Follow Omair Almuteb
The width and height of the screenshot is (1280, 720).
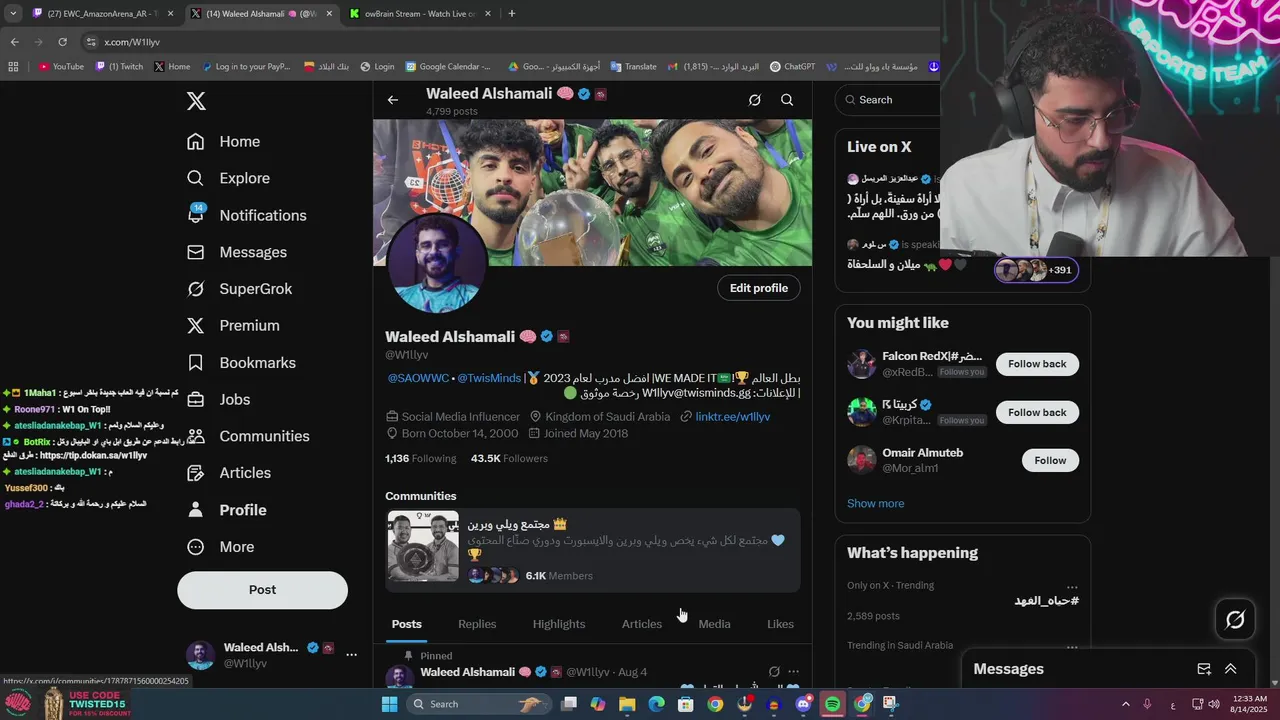1050,460
